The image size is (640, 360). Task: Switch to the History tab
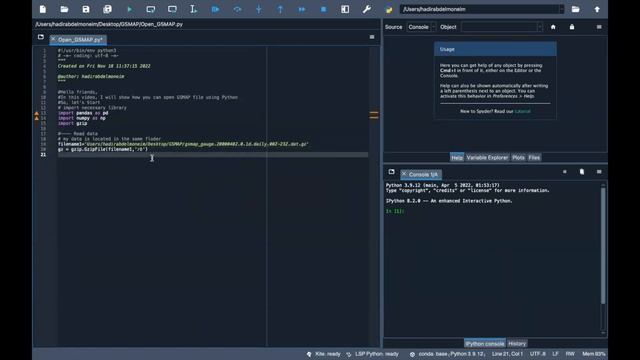click(x=517, y=344)
